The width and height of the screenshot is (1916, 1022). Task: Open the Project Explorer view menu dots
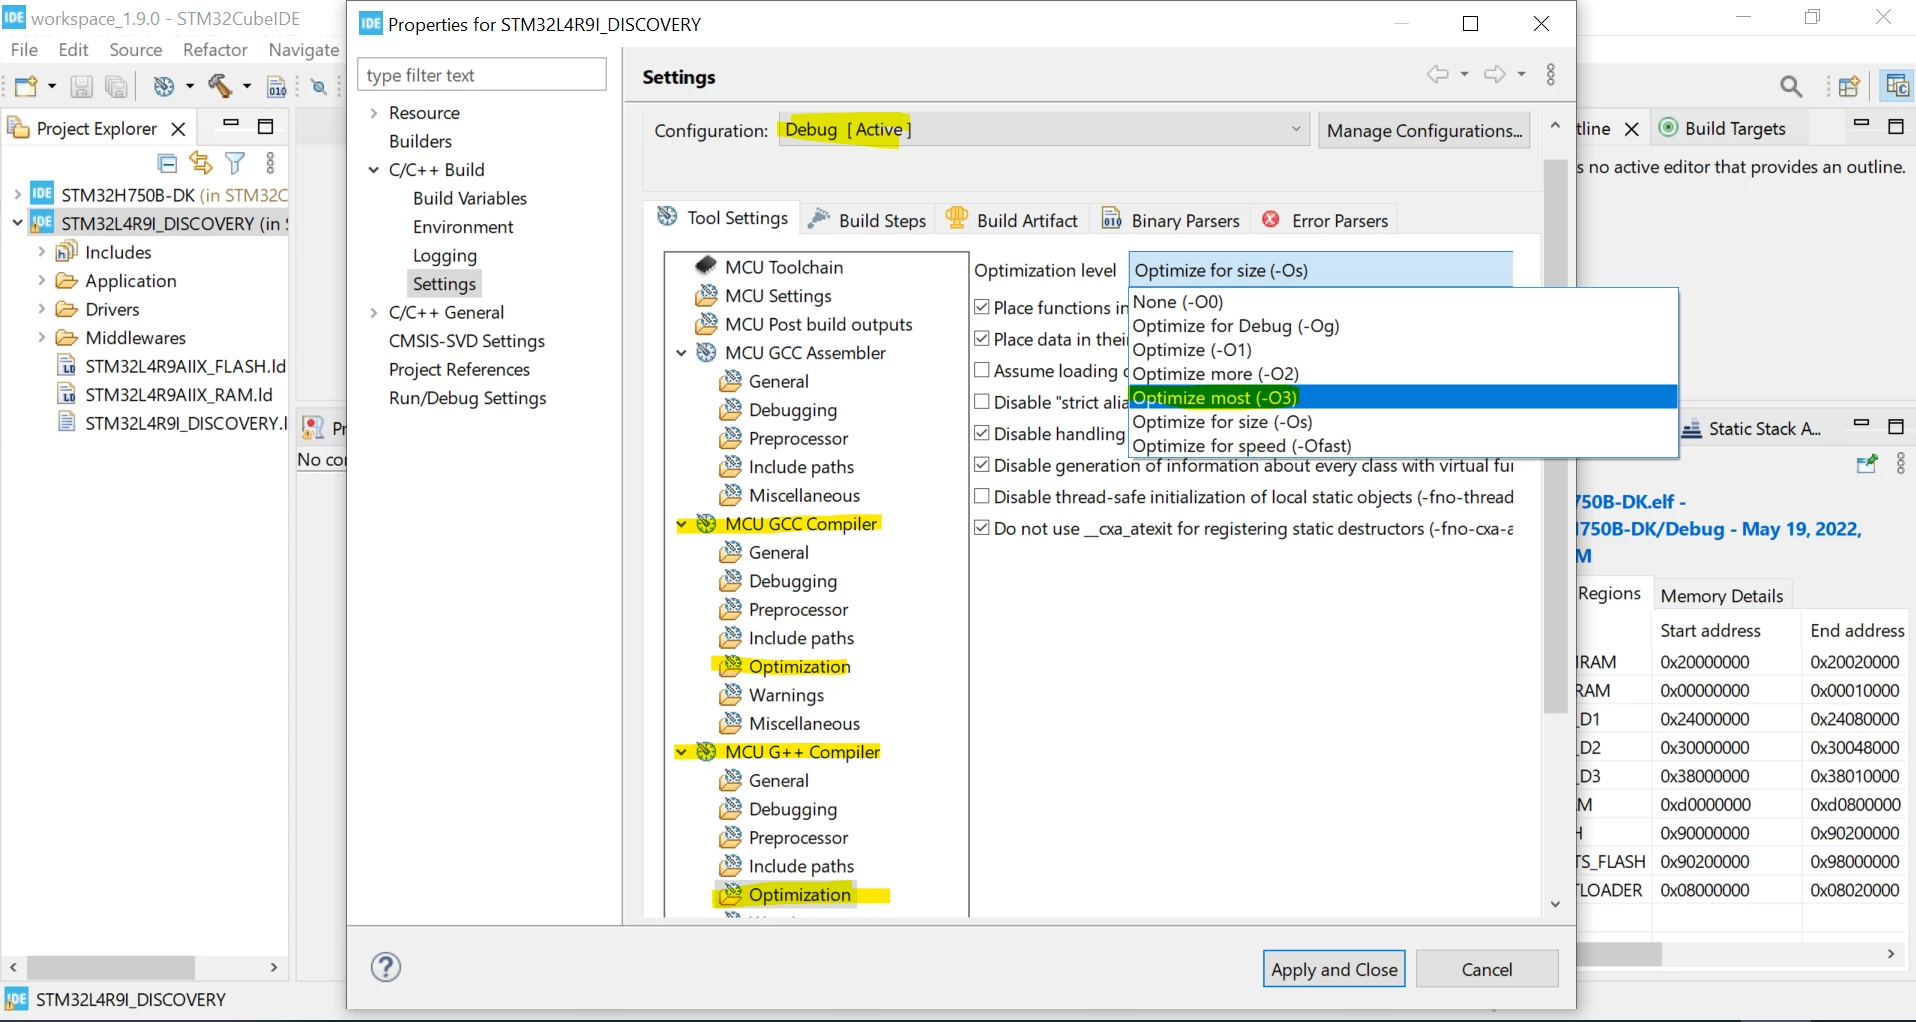270,163
